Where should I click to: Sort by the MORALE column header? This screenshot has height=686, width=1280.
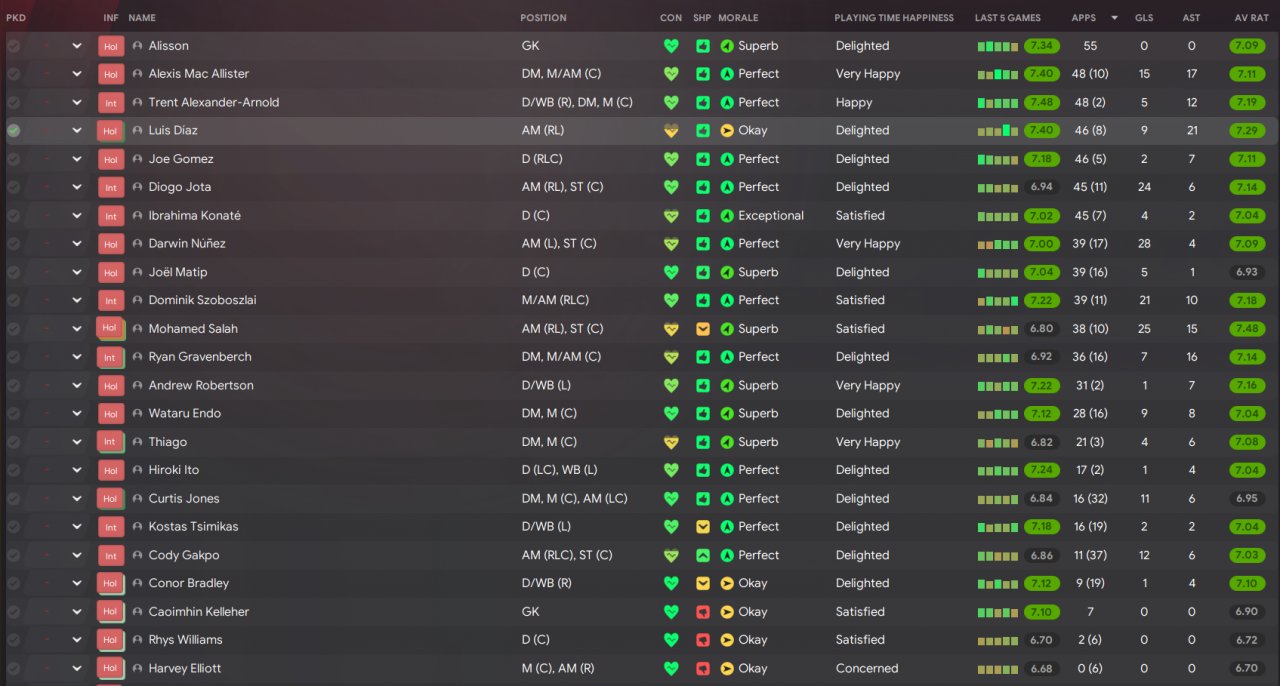pyautogui.click(x=738, y=18)
